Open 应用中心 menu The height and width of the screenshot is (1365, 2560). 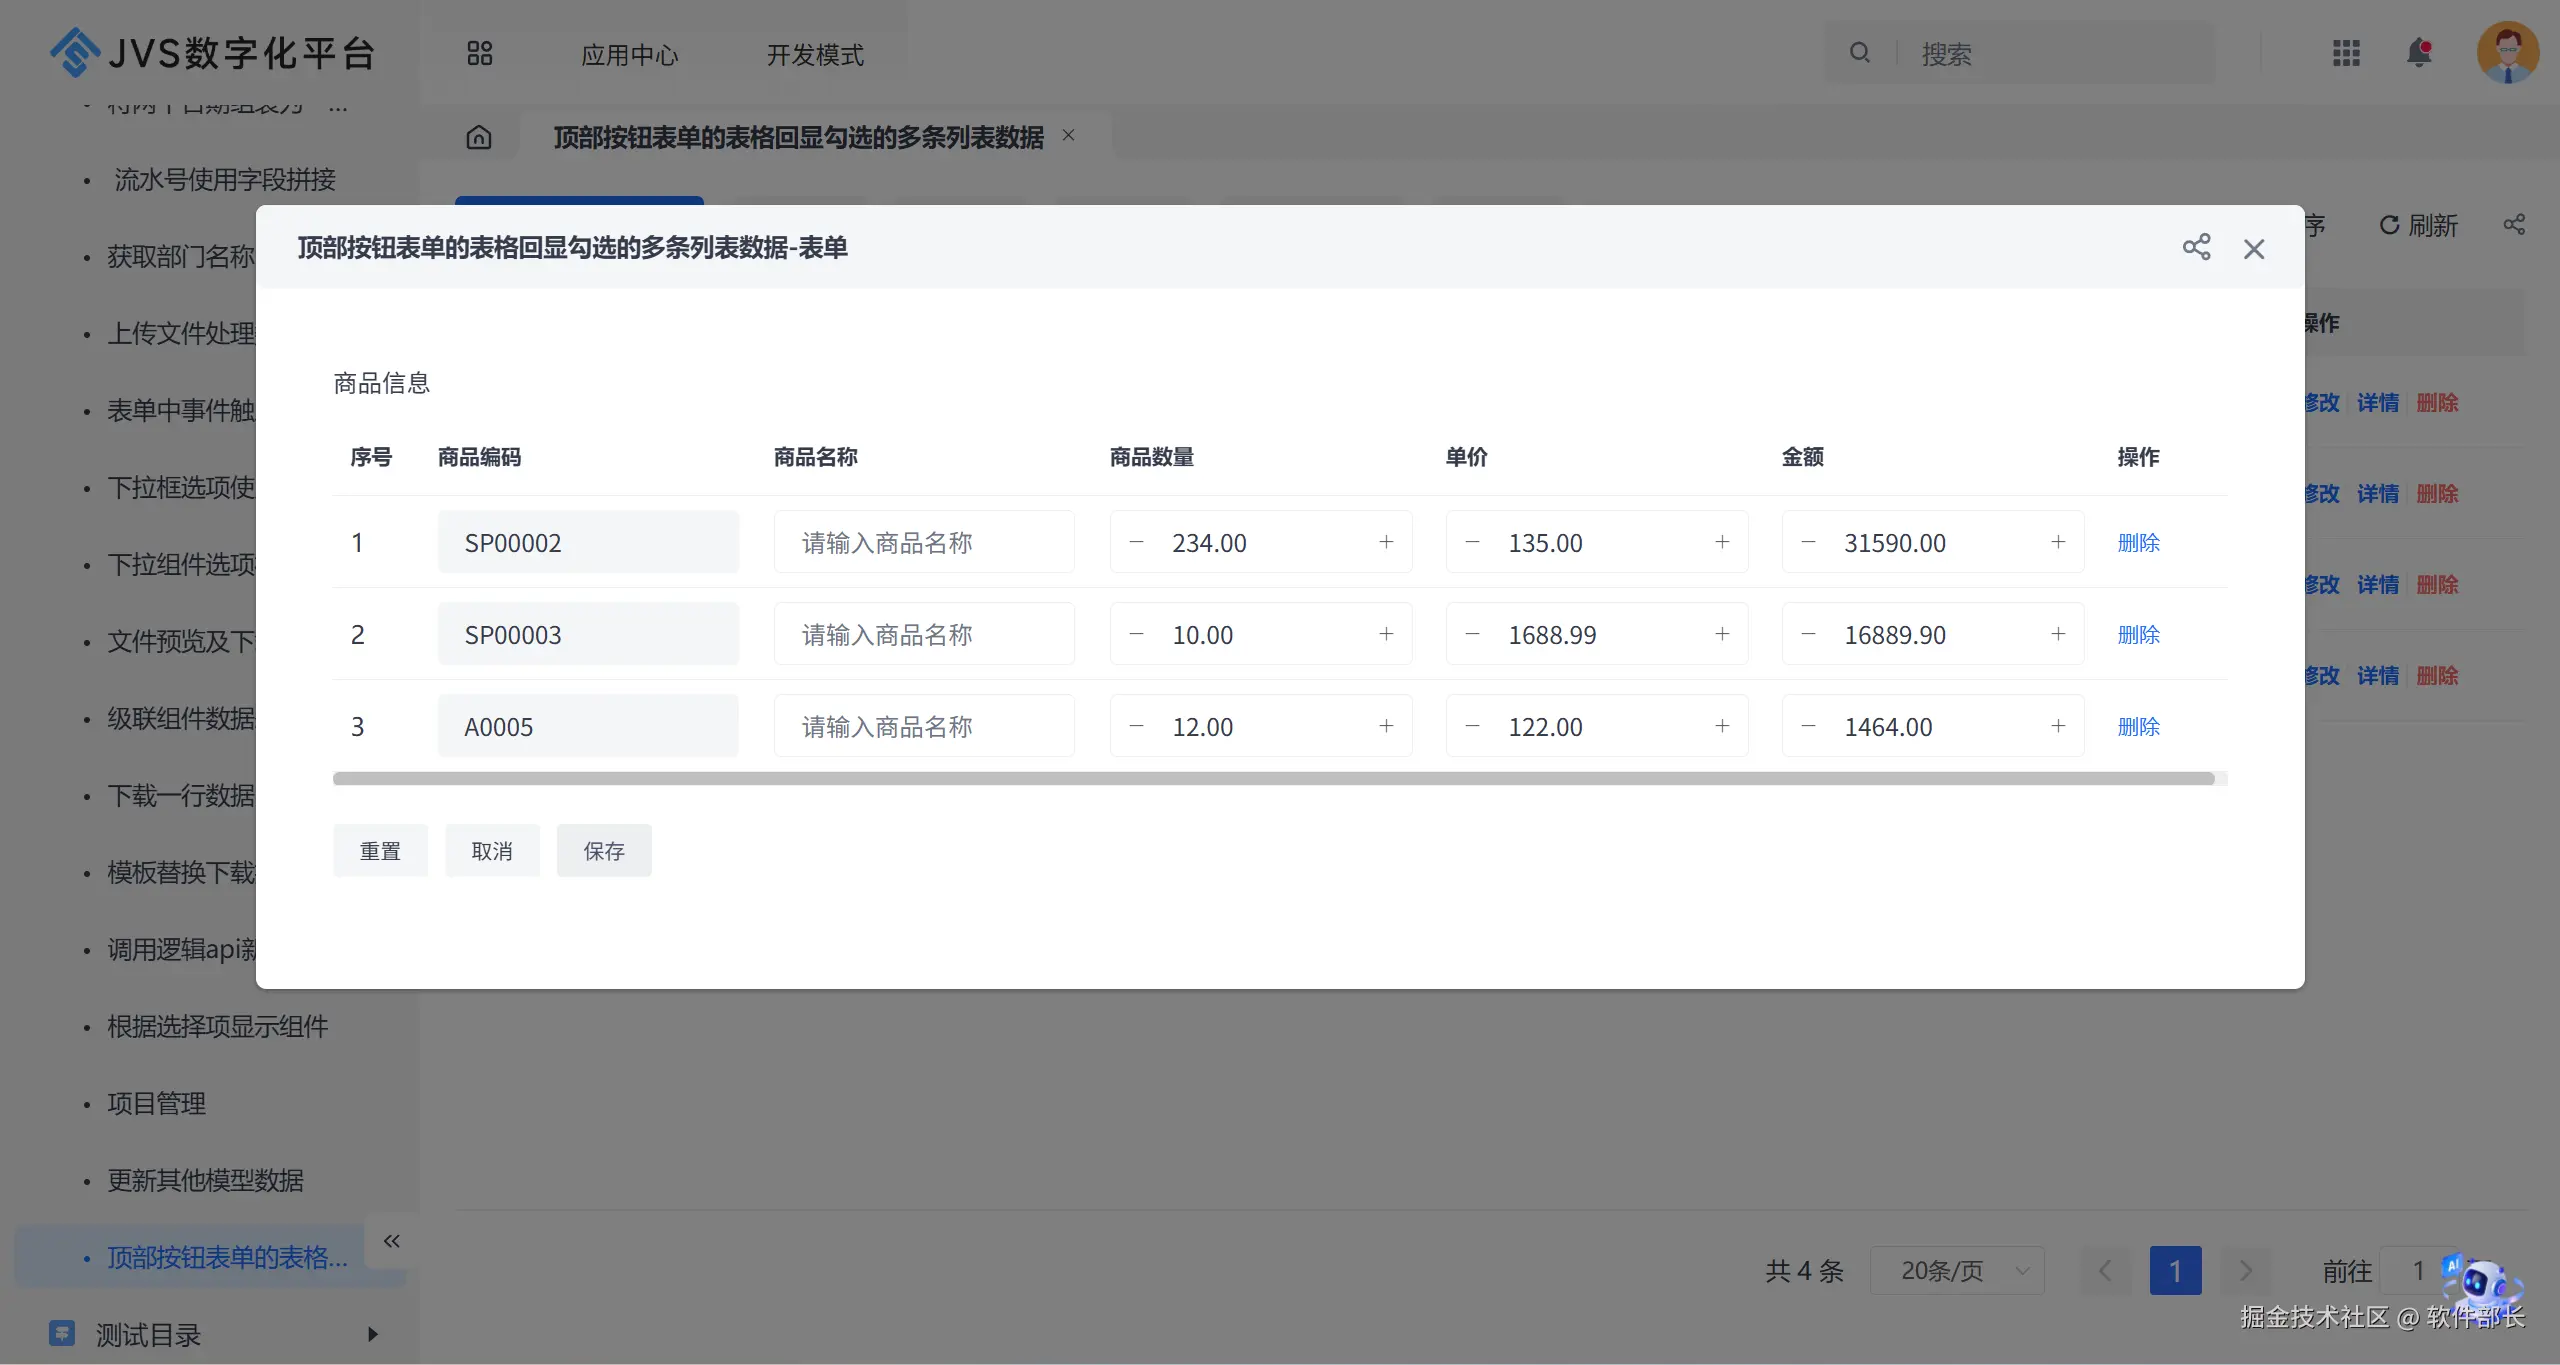click(x=629, y=55)
